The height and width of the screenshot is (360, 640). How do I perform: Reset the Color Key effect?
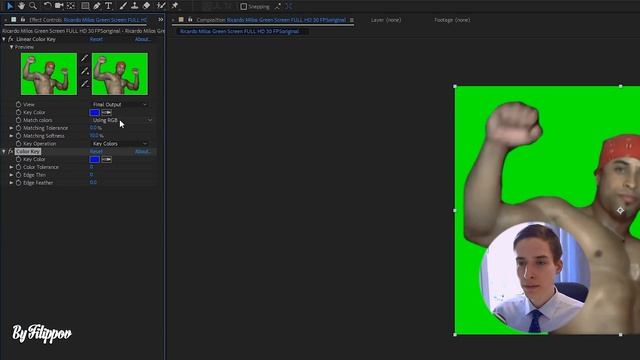(96, 151)
